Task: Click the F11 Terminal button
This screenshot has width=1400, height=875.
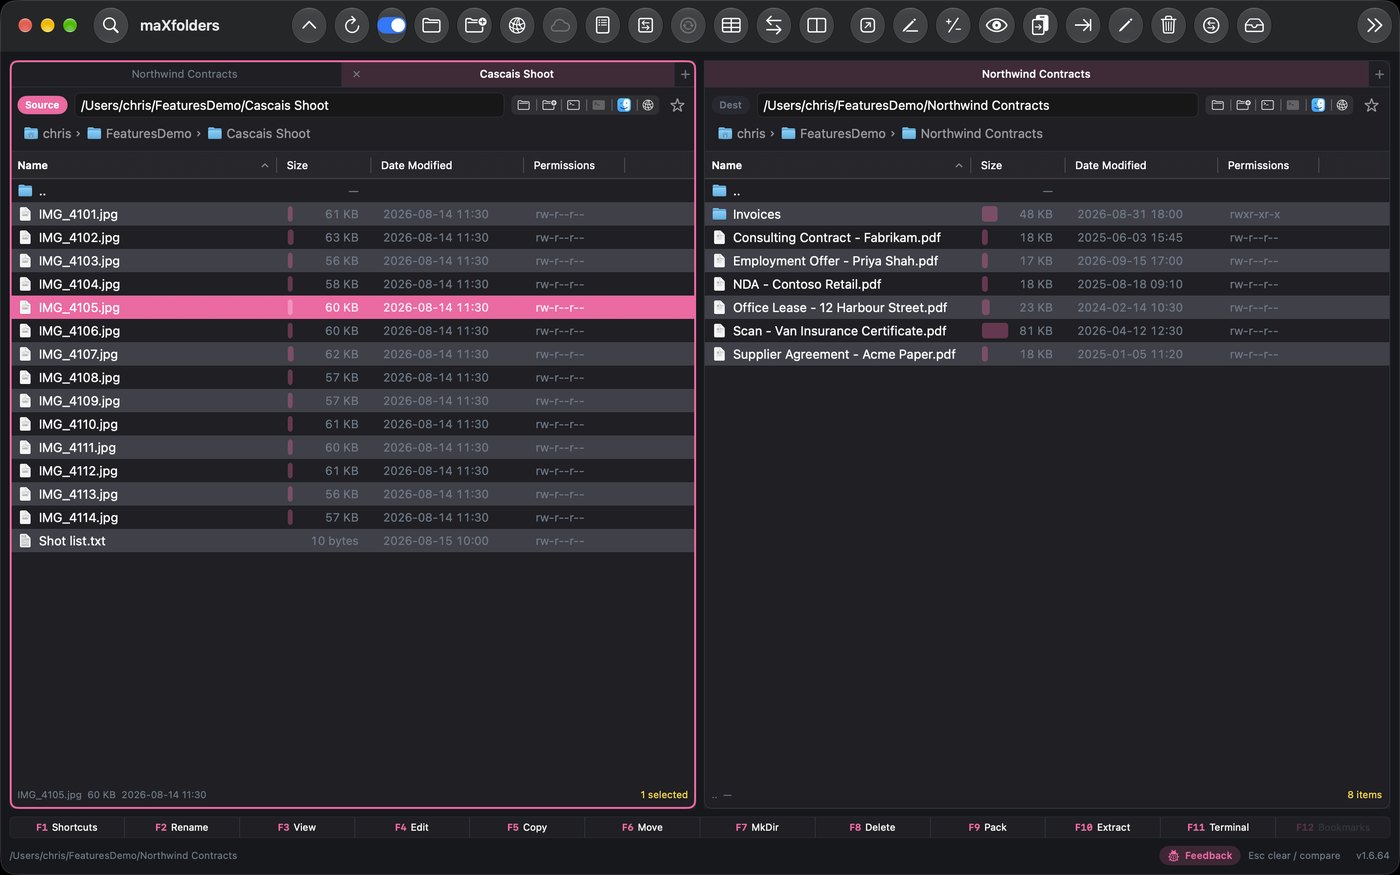Action: [1217, 827]
